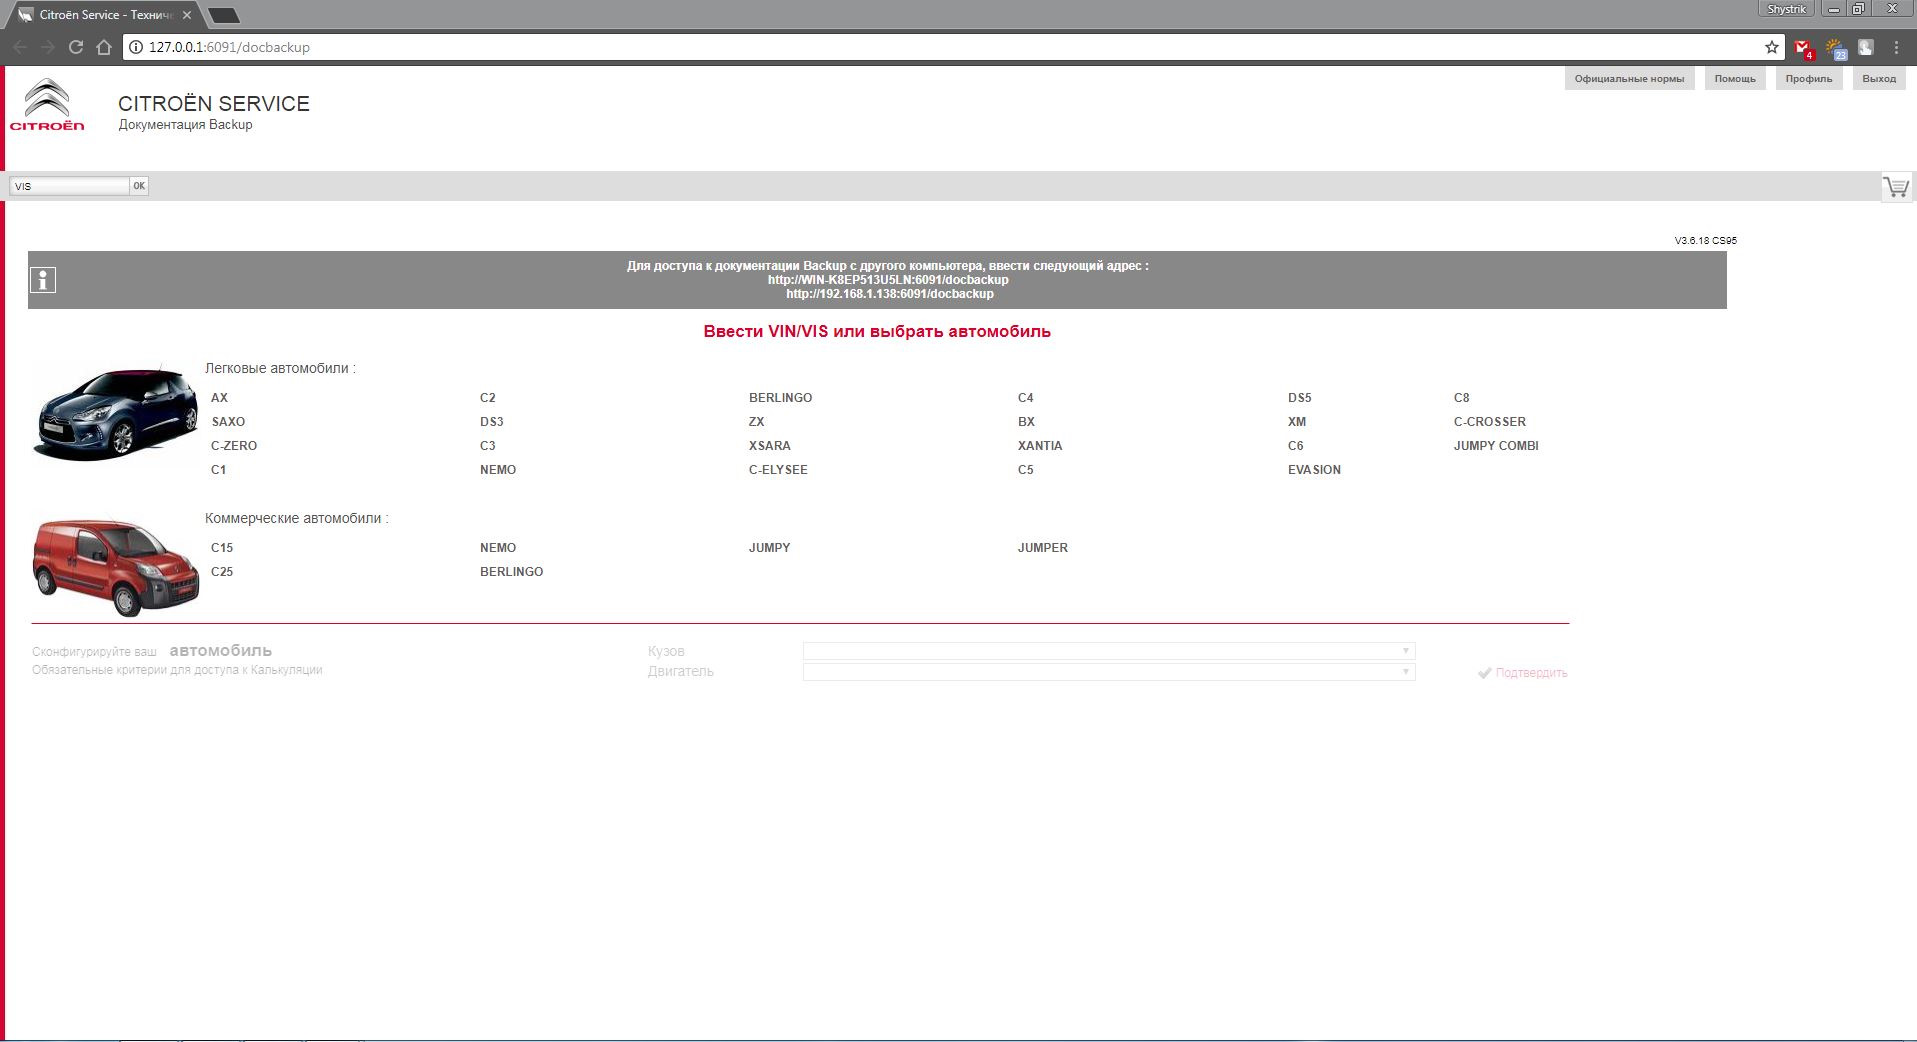Pick BERLINGO under commercial vehicles
Screen dimensions: 1917x1042
pos(512,572)
